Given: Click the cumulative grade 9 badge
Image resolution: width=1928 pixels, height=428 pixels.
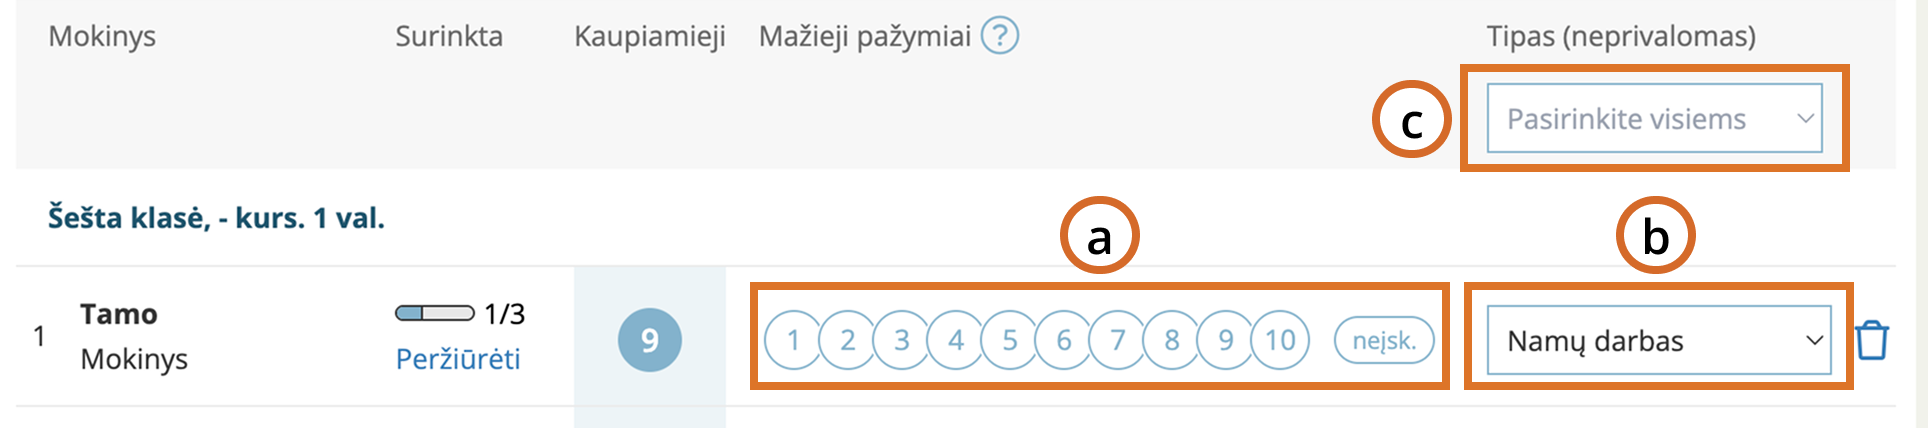Looking at the screenshot, I should 649,340.
